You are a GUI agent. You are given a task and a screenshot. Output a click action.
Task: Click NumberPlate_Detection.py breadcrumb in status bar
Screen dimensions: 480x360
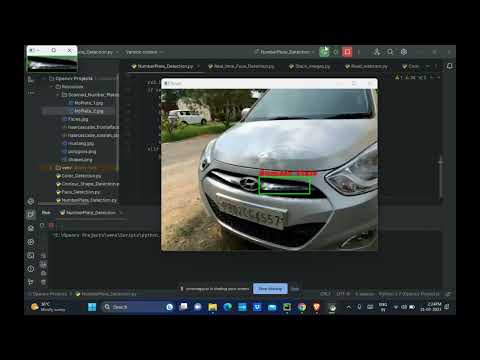[106, 294]
